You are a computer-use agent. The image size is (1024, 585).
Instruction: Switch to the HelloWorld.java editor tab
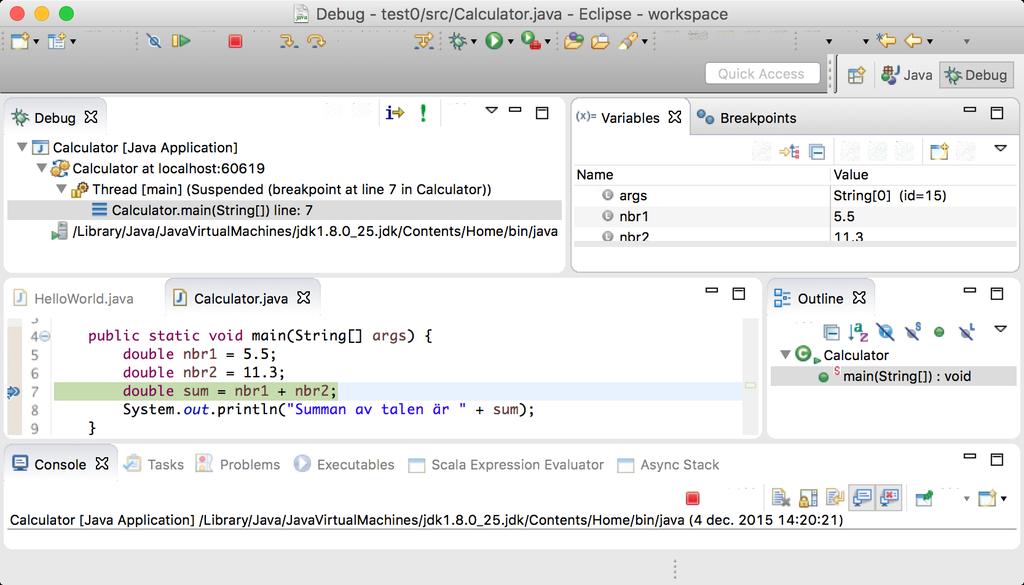coord(74,298)
